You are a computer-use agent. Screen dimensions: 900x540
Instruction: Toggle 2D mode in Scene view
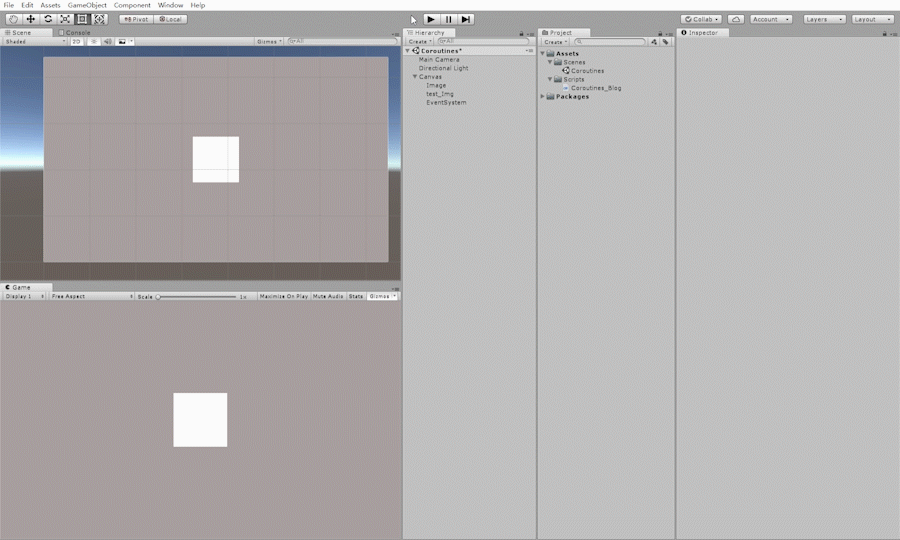point(76,41)
